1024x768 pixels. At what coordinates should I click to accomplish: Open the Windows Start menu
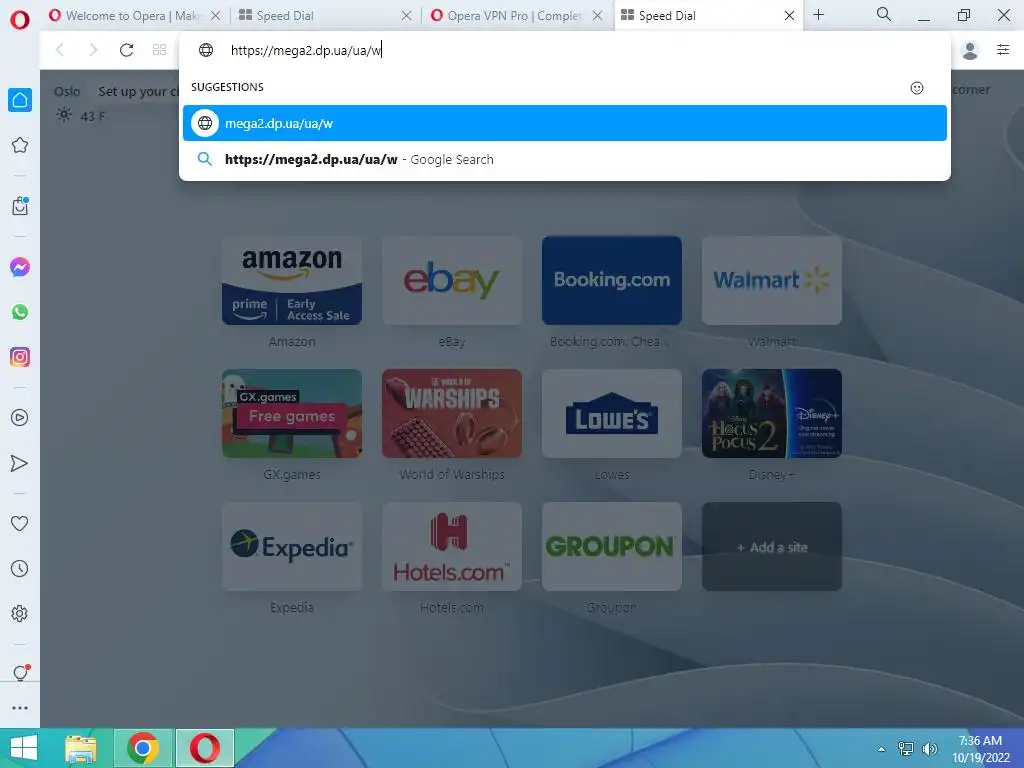pyautogui.click(x=24, y=748)
